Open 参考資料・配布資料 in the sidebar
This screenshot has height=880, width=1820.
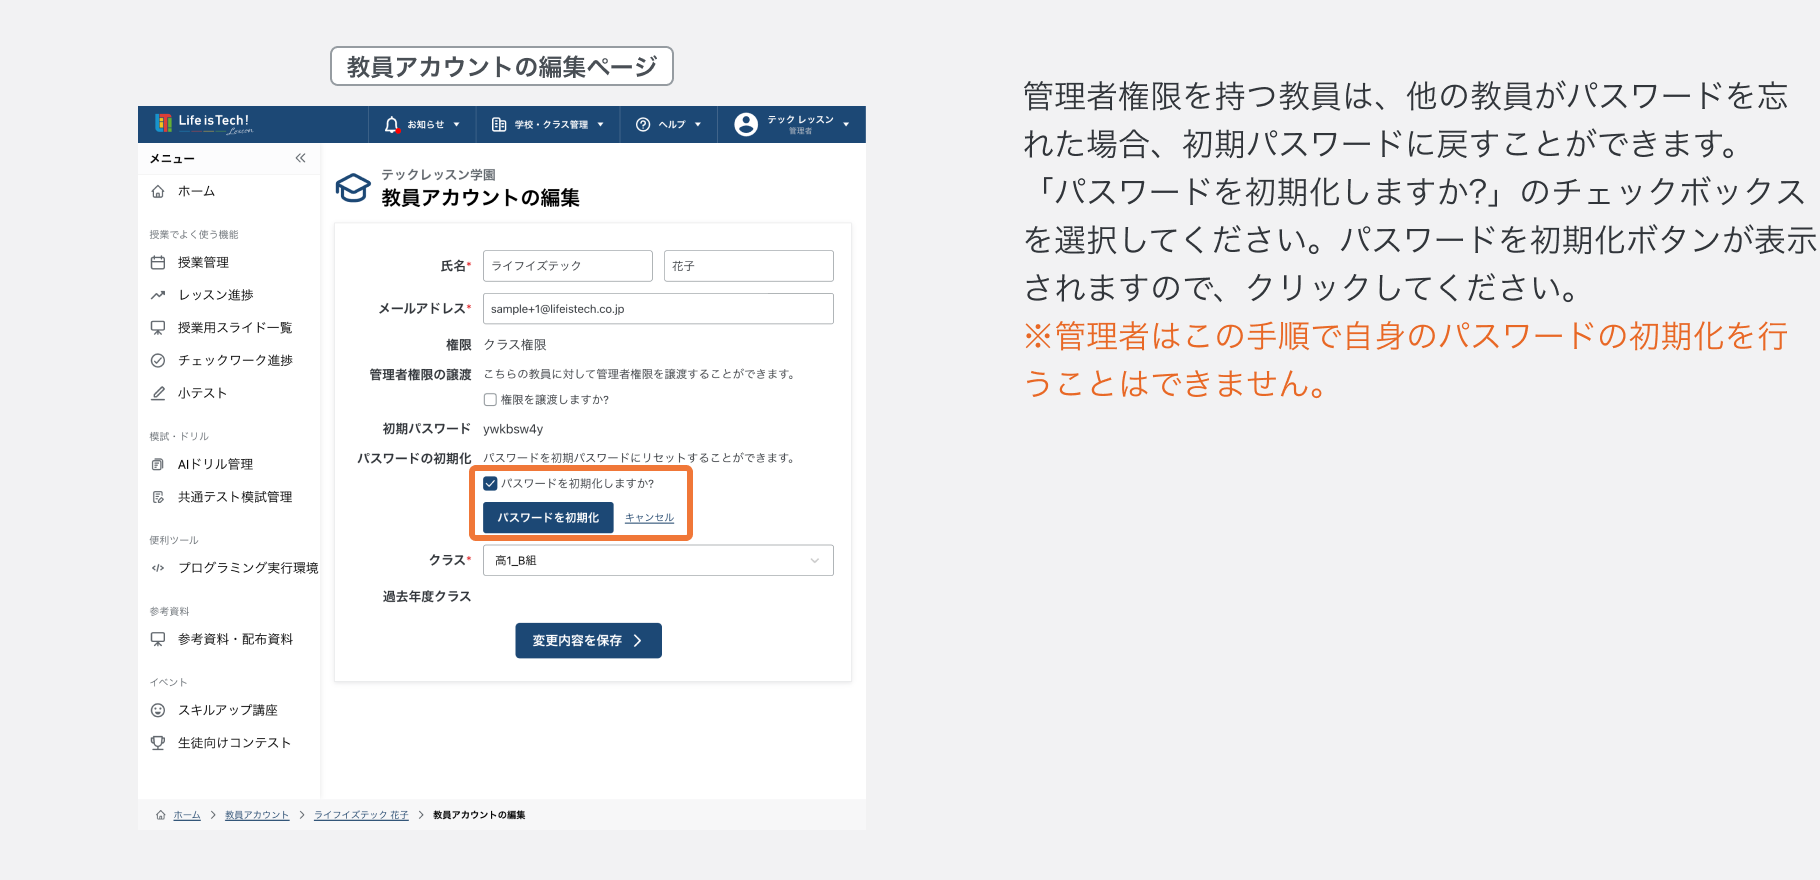(235, 639)
